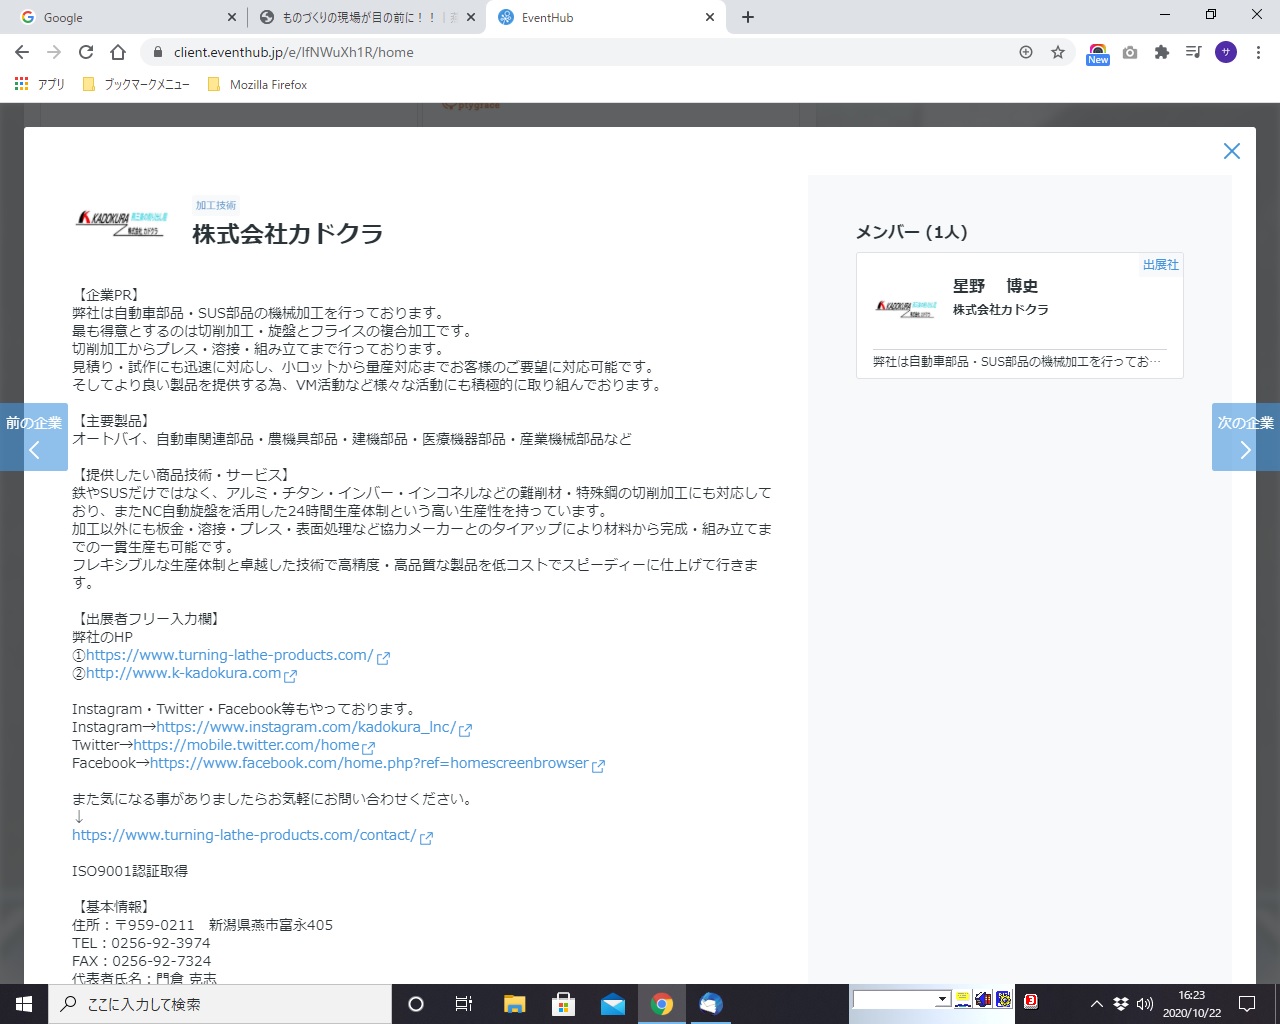Open the Facebook home.php link

[369, 763]
